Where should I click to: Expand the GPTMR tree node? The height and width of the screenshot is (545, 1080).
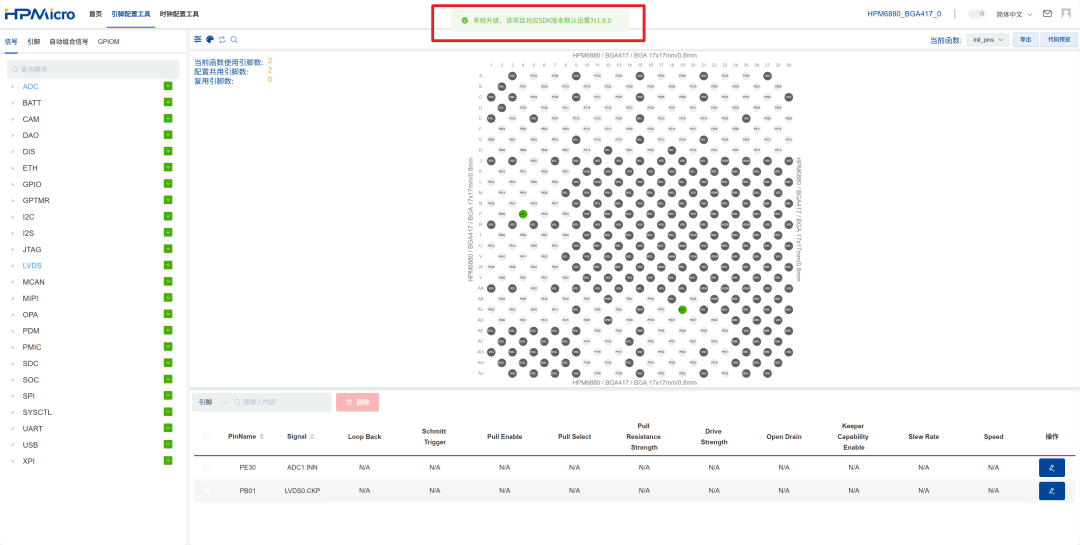(12, 200)
